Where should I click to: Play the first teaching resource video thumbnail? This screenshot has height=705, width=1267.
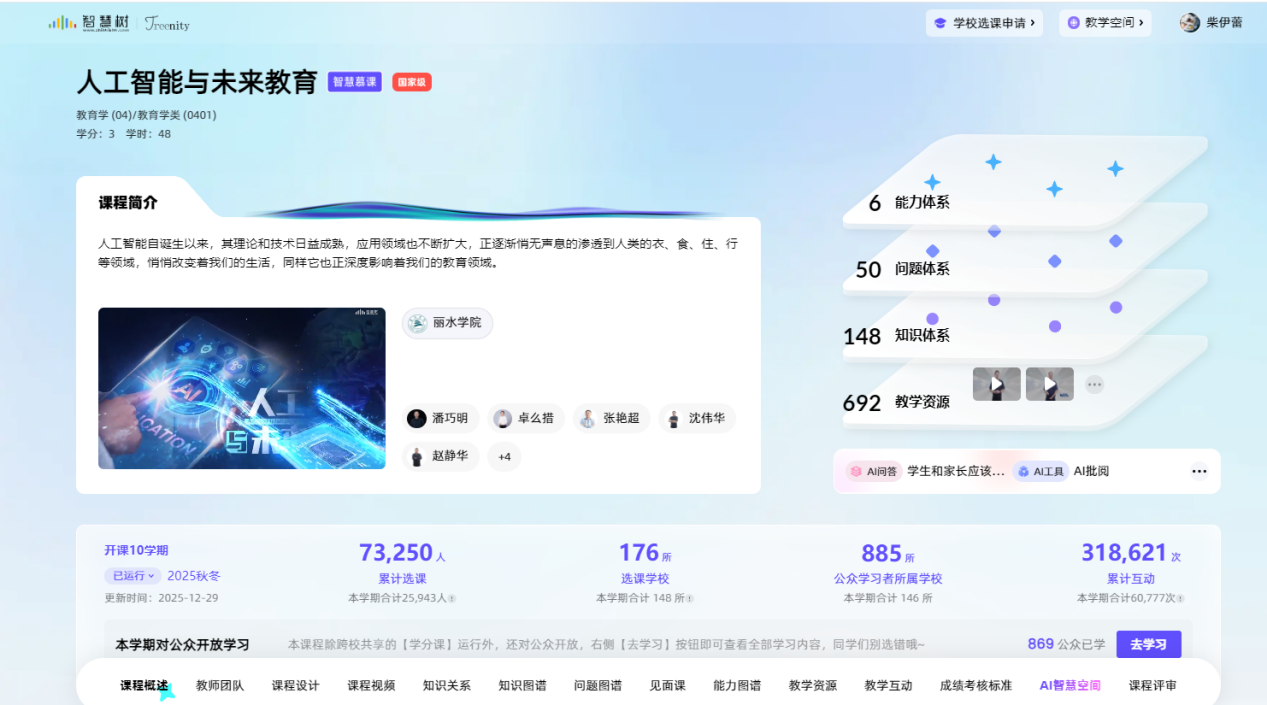pos(996,384)
